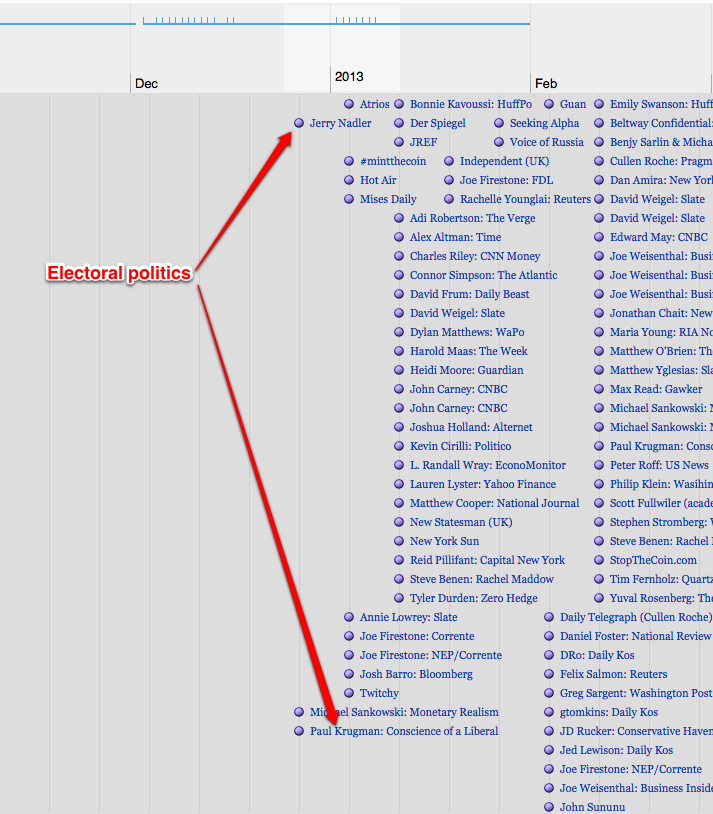Viewport: 713px width, 814px height.
Task: Click the Electoral politics annotation label
Action: (x=119, y=273)
